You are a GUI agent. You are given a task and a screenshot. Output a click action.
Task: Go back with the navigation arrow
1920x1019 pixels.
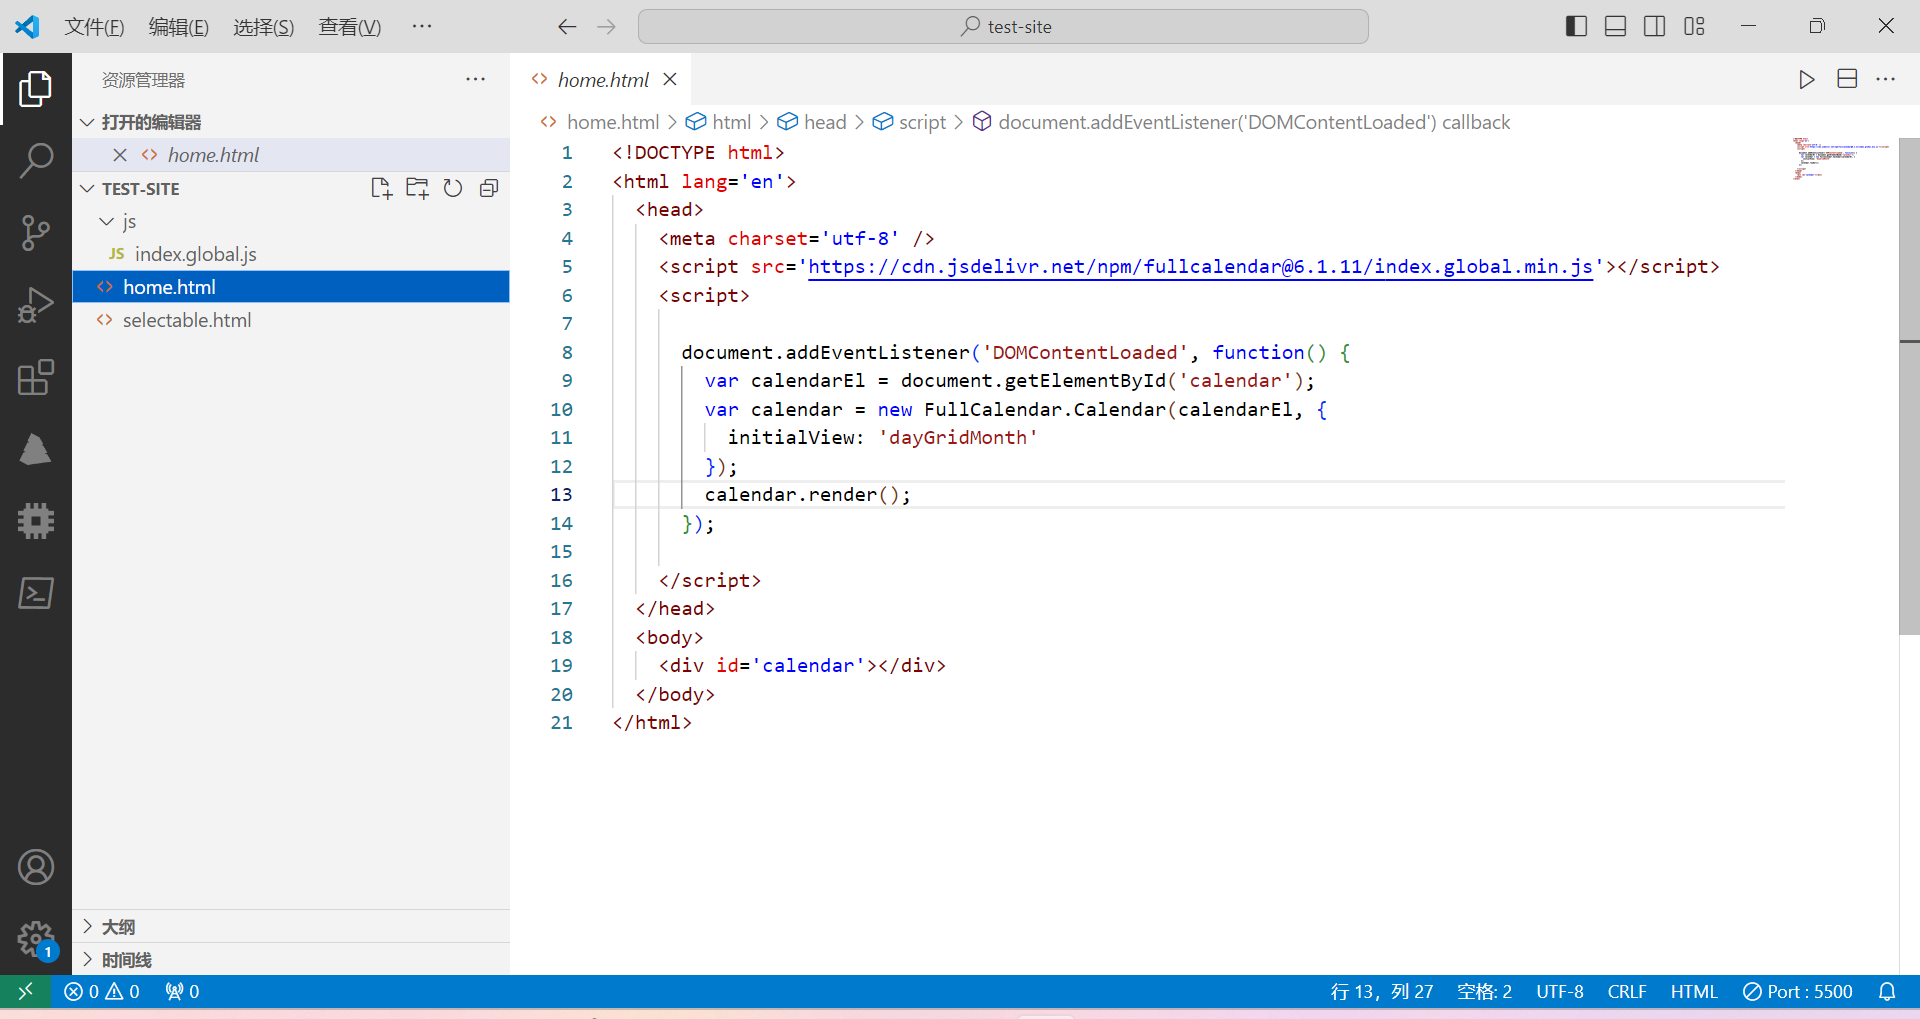pos(567,27)
